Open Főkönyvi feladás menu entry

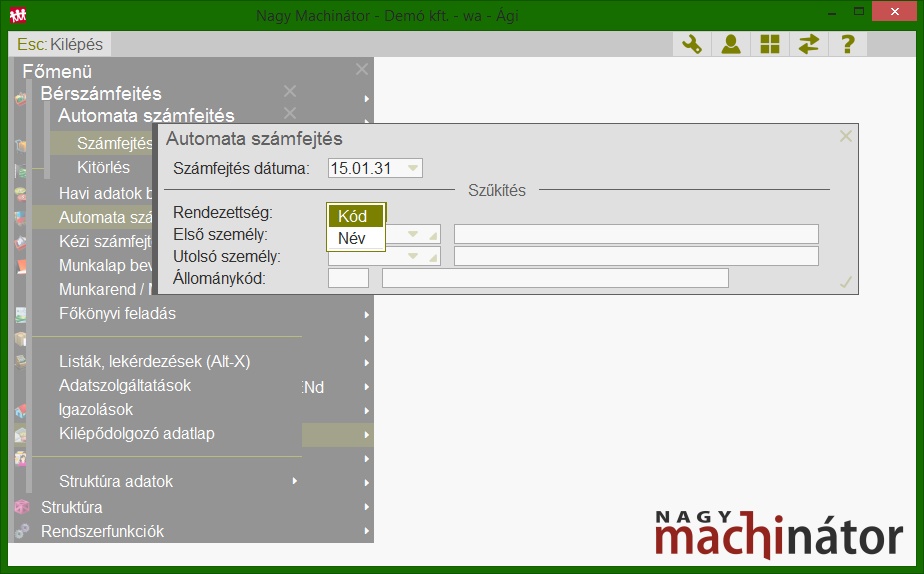(x=117, y=314)
